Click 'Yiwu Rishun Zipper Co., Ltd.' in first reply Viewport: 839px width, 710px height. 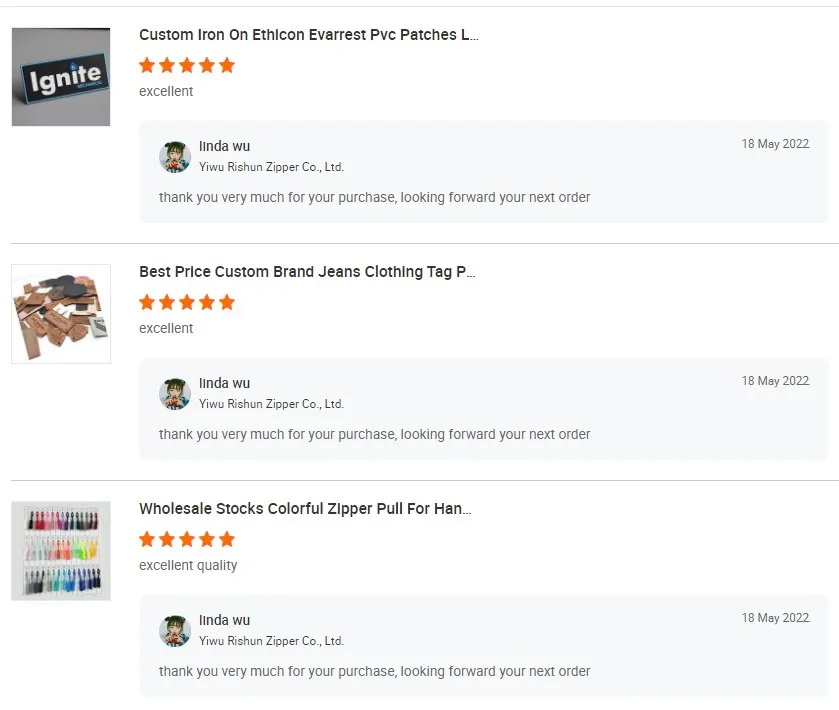pos(271,167)
